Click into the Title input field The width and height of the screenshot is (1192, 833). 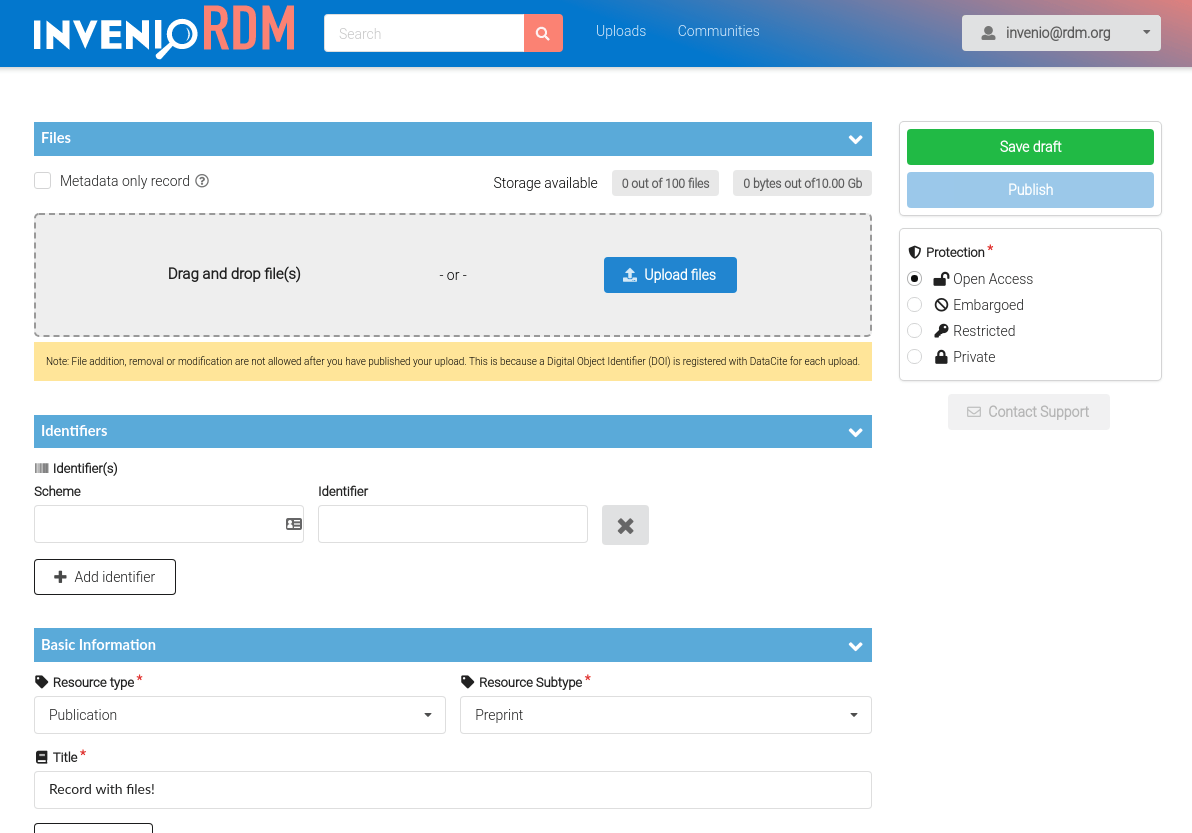[452, 789]
